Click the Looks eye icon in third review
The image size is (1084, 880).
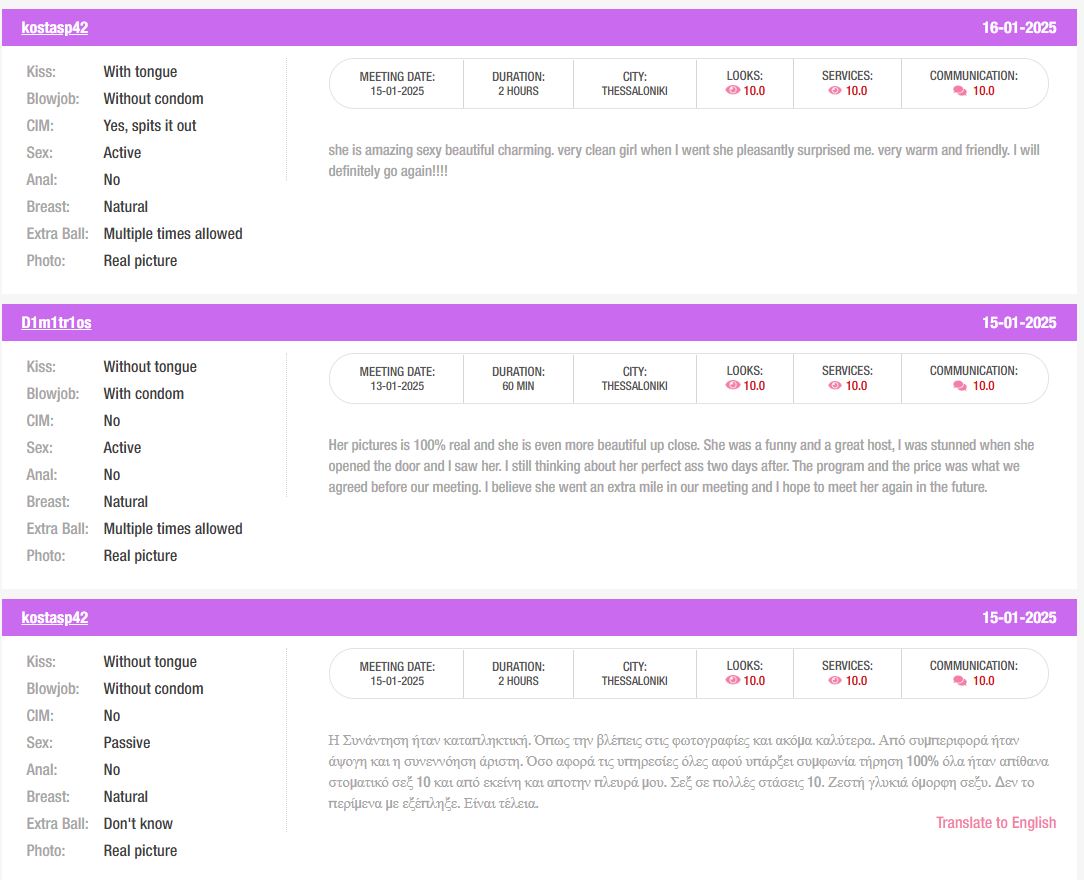[733, 680]
